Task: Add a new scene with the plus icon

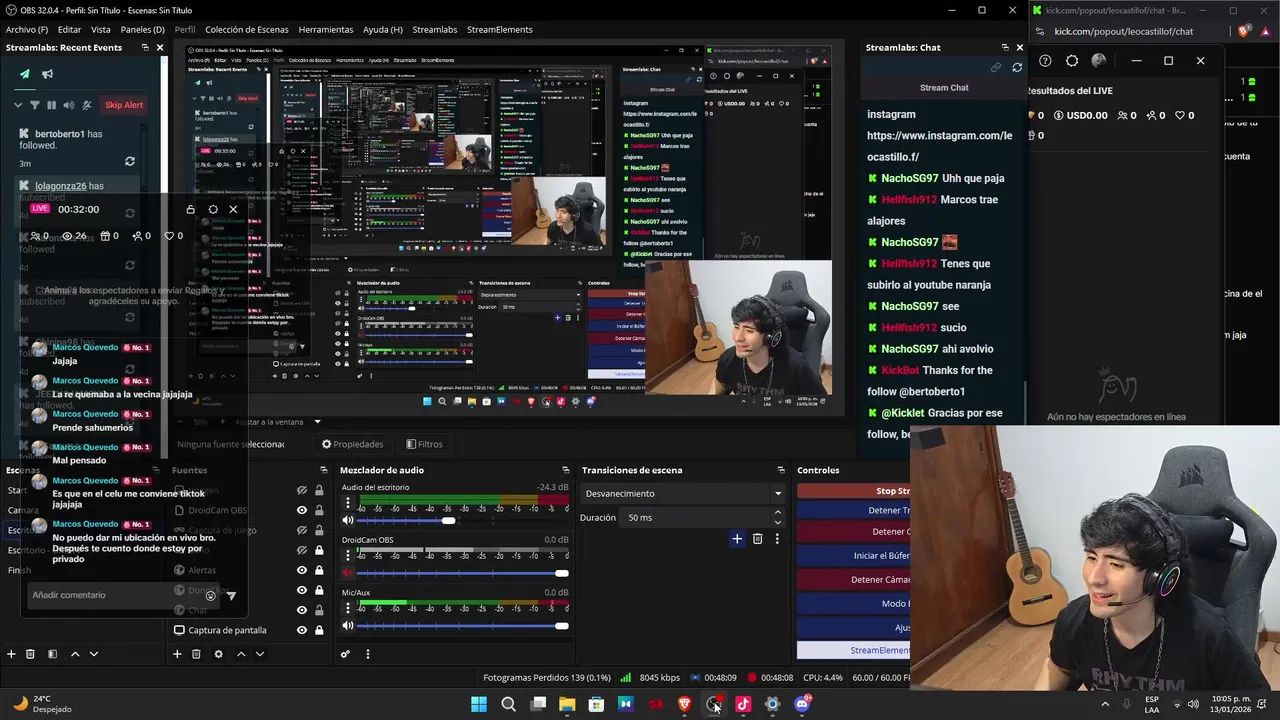Action: [x=11, y=654]
